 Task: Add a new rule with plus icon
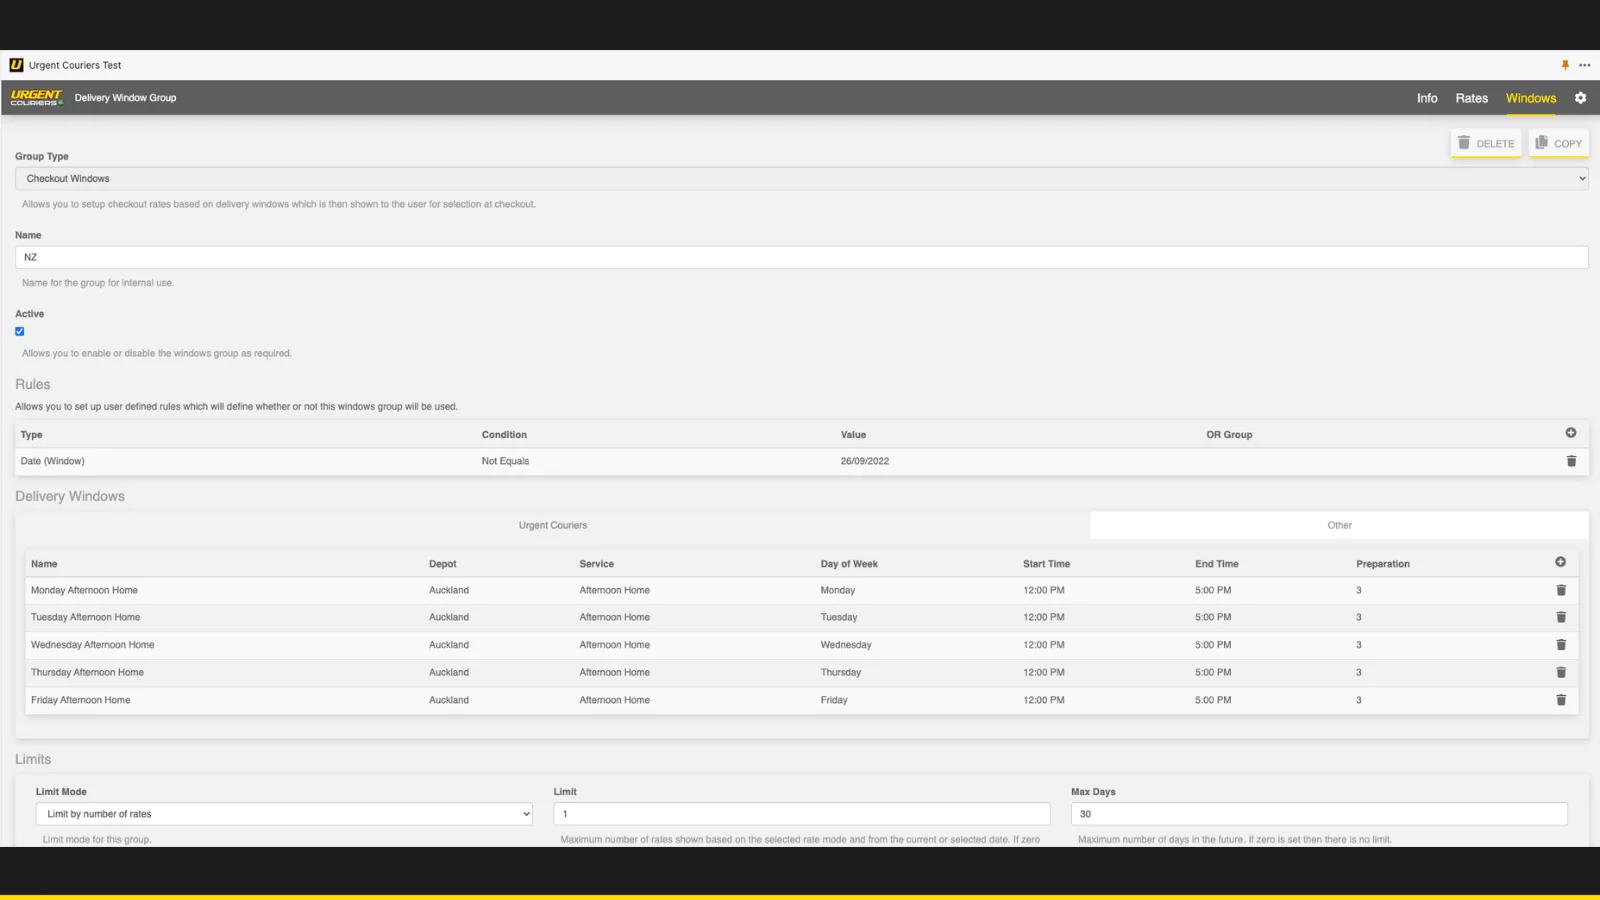pos(1570,433)
